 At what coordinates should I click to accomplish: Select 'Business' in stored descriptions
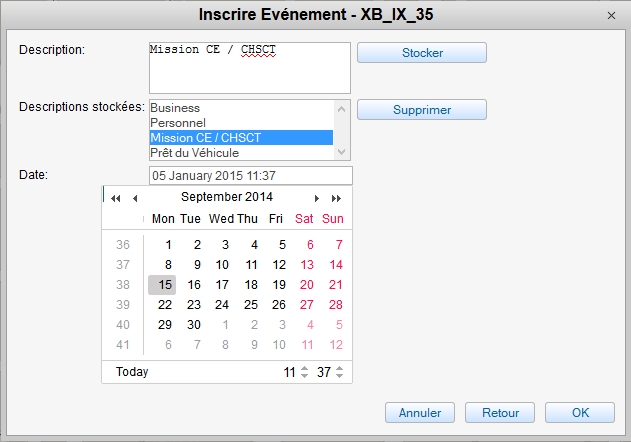point(175,108)
